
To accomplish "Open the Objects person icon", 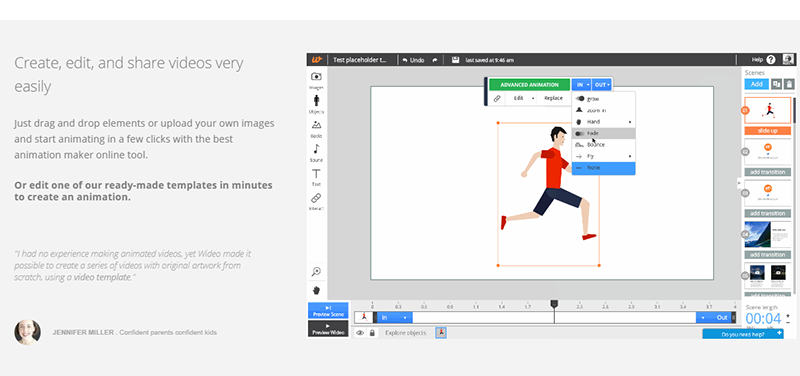I will point(316,101).
